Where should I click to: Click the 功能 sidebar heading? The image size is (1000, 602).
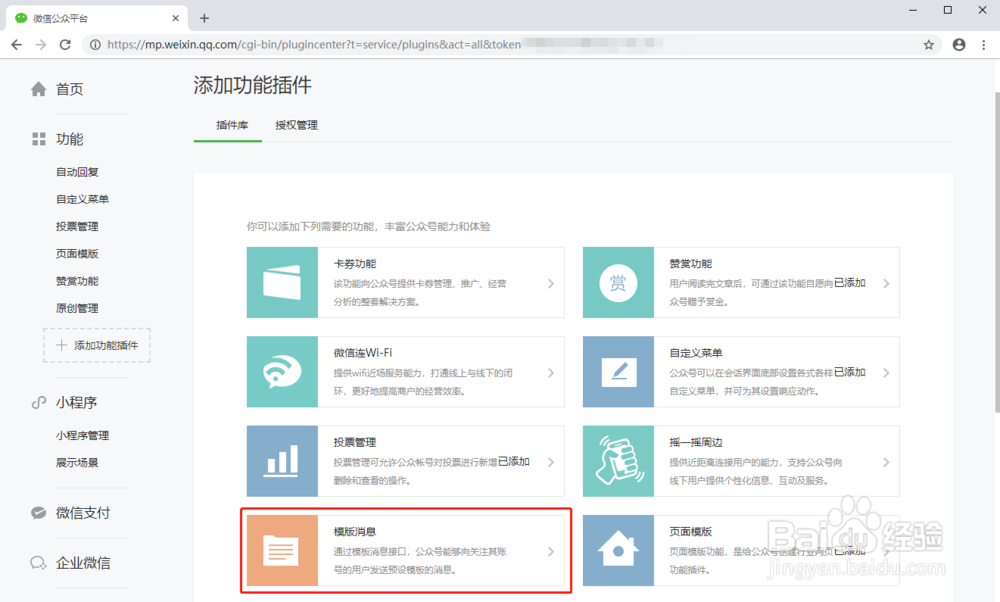pos(70,139)
